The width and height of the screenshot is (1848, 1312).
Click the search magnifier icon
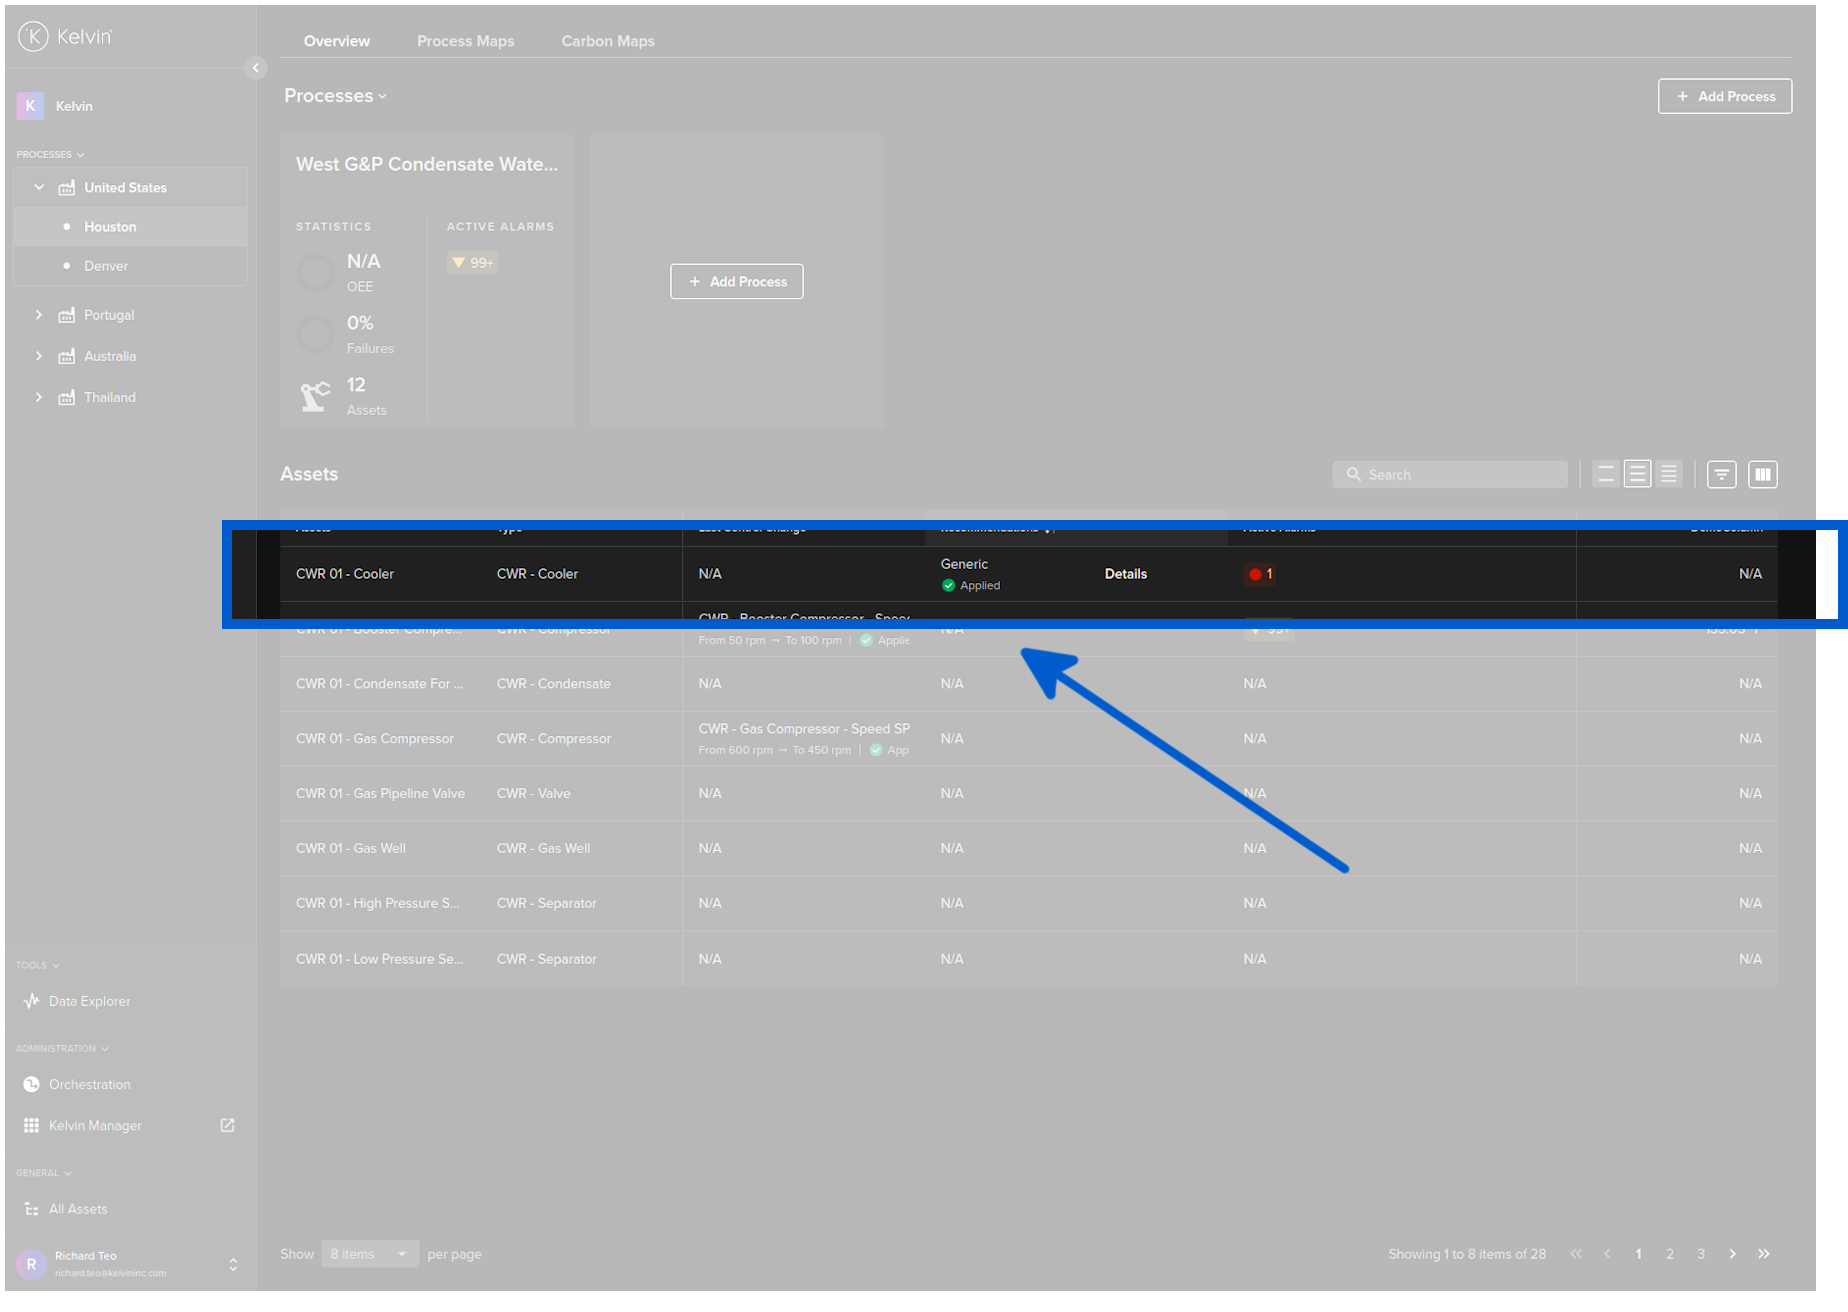(x=1354, y=474)
